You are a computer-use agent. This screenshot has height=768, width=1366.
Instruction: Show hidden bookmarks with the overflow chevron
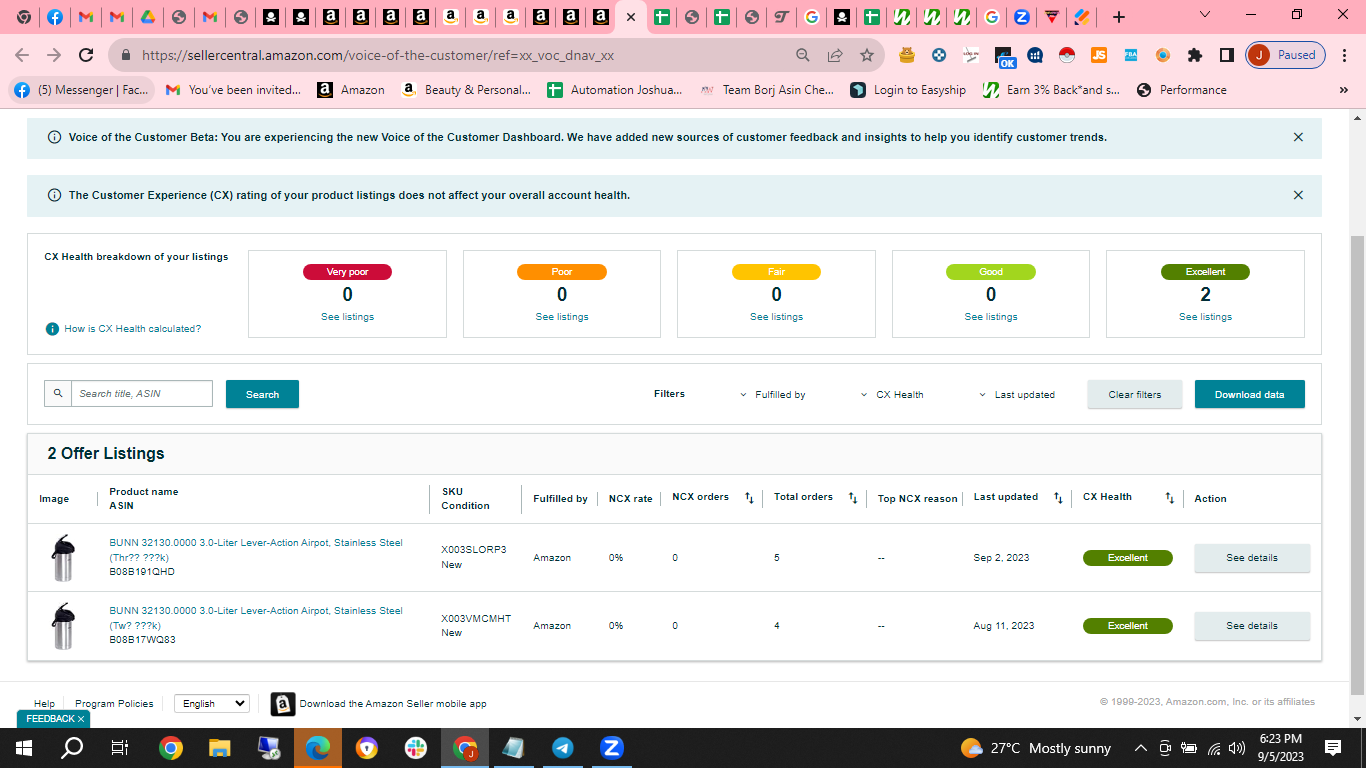[1343, 90]
